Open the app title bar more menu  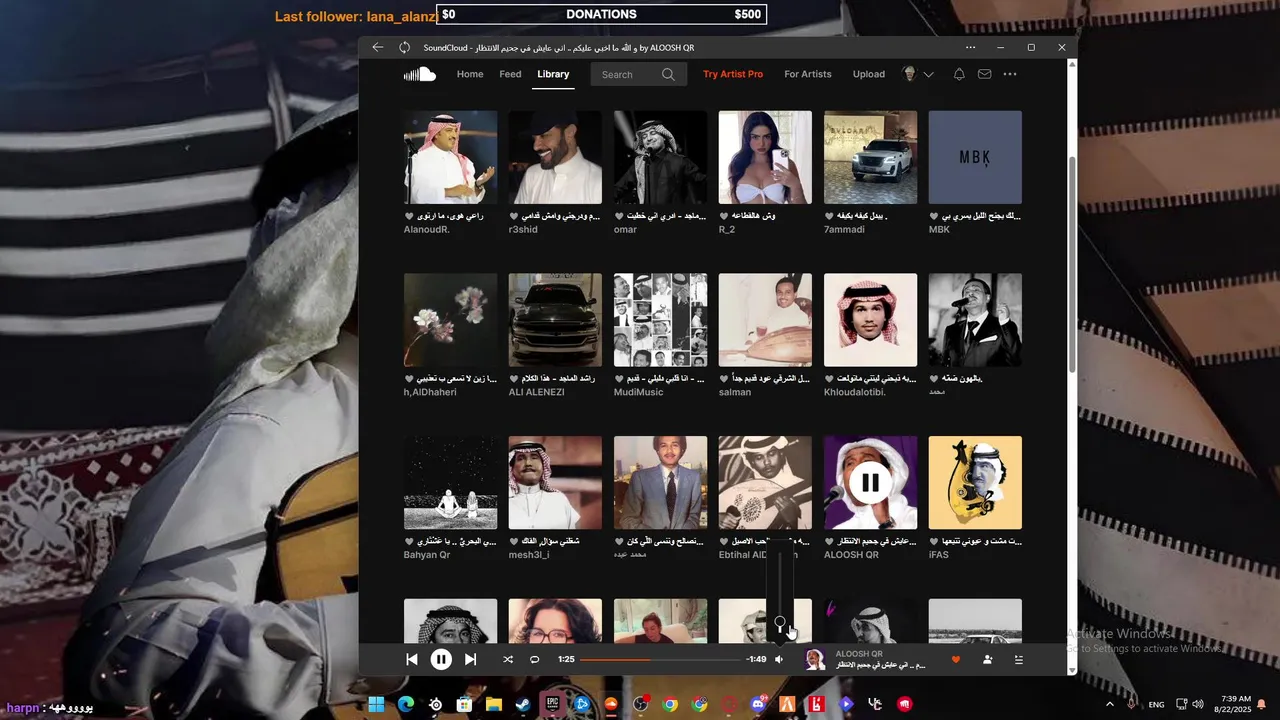[x=970, y=47]
